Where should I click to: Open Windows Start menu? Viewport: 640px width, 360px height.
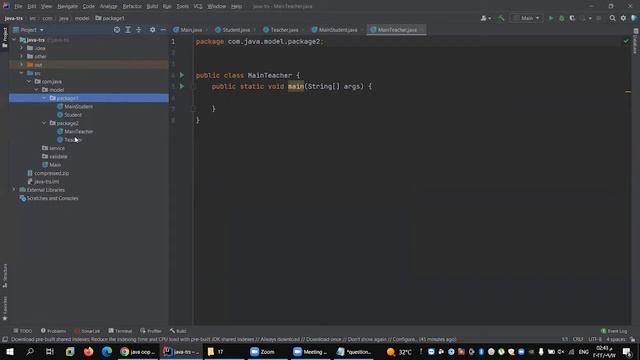[x=10, y=351]
